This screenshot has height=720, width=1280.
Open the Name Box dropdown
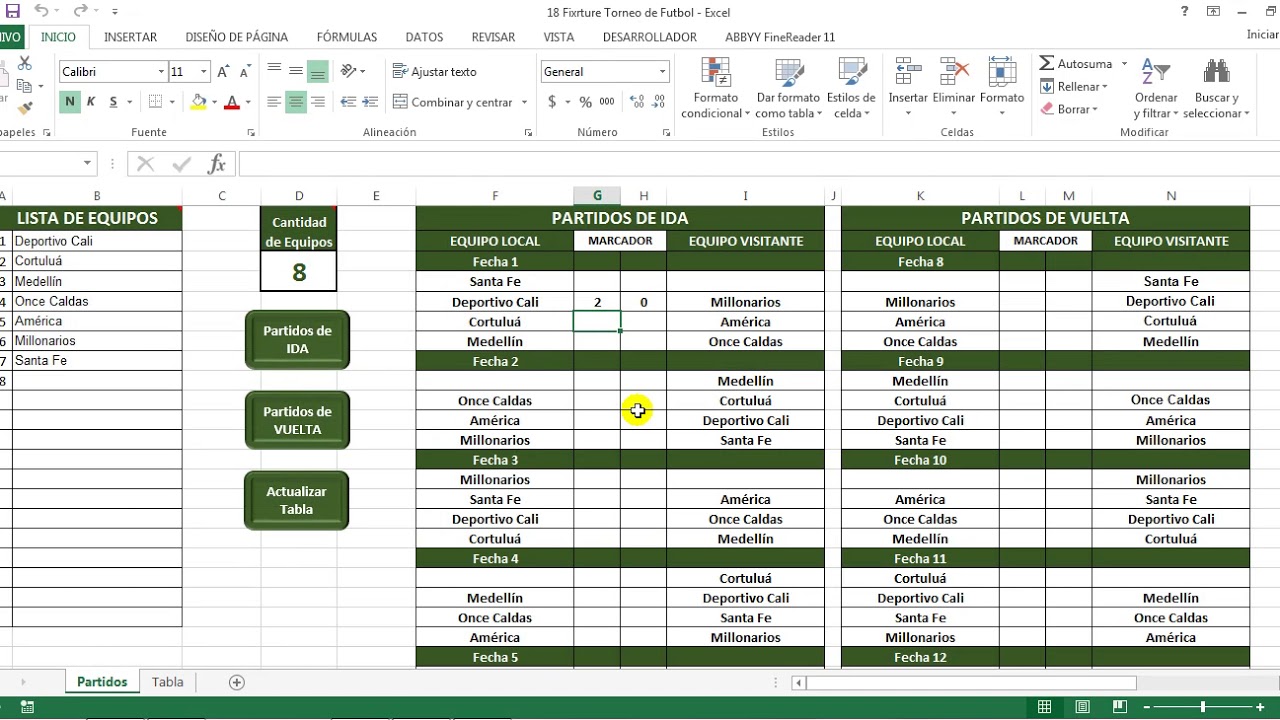pos(87,163)
